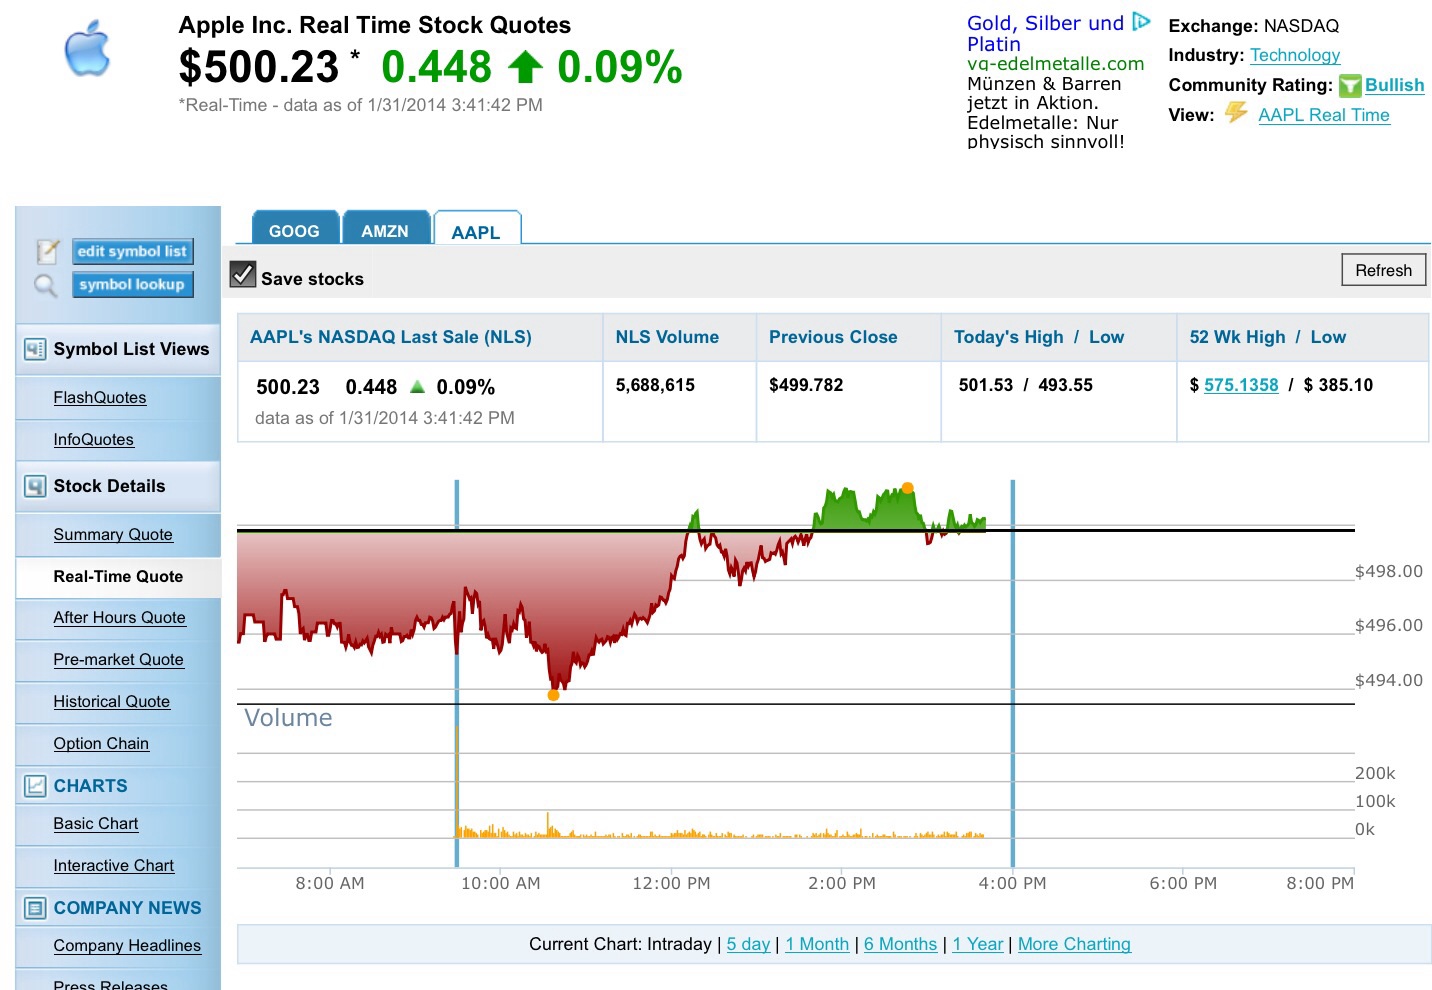Click the Symbol List Views heading
The image size is (1432, 990).
[131, 349]
